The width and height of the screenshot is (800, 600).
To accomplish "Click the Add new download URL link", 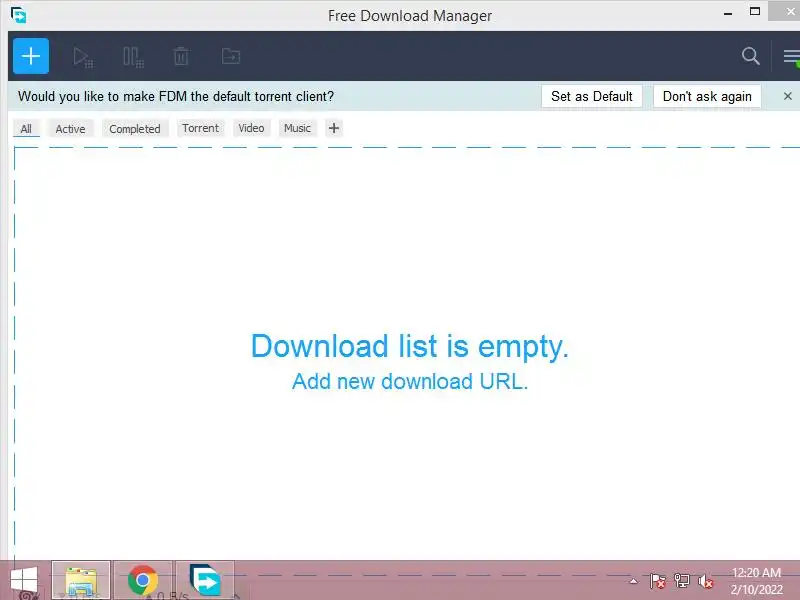I will coord(410,382).
